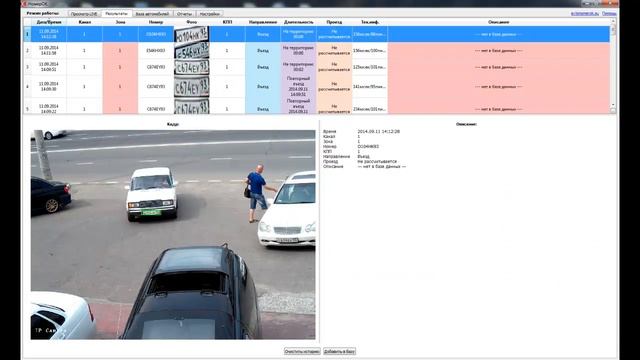The width and height of the screenshot is (640, 360).
Task: Click the highlighted row 1 description cell
Action: (x=499, y=34)
